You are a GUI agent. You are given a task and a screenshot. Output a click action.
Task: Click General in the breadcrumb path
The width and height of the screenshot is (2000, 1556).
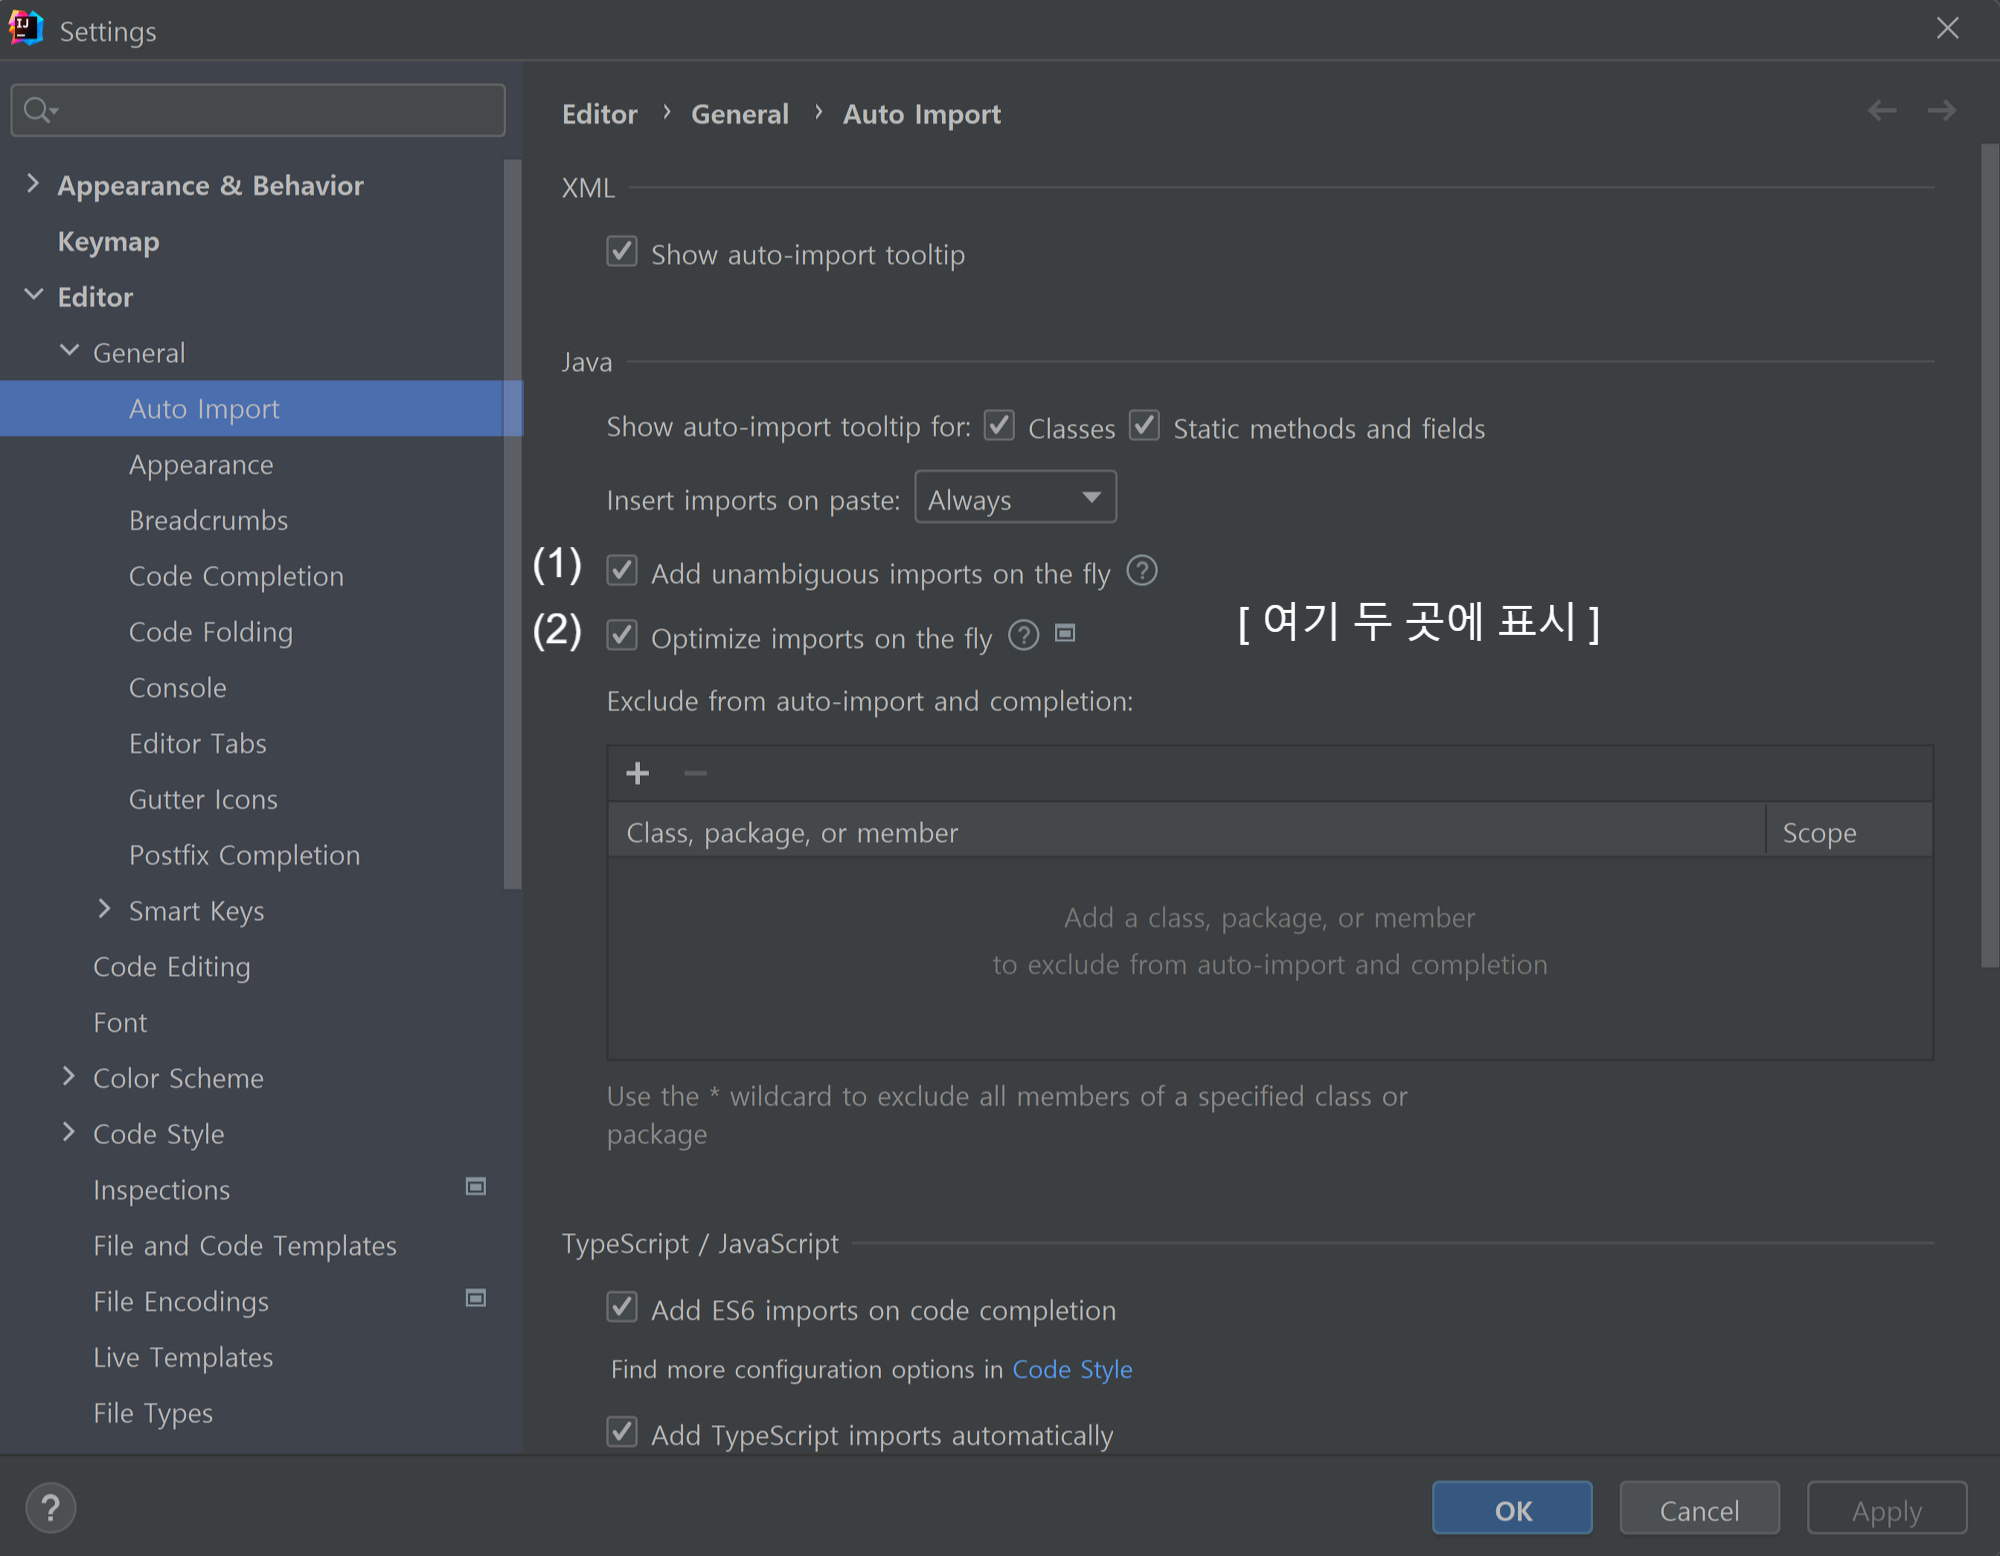(740, 113)
